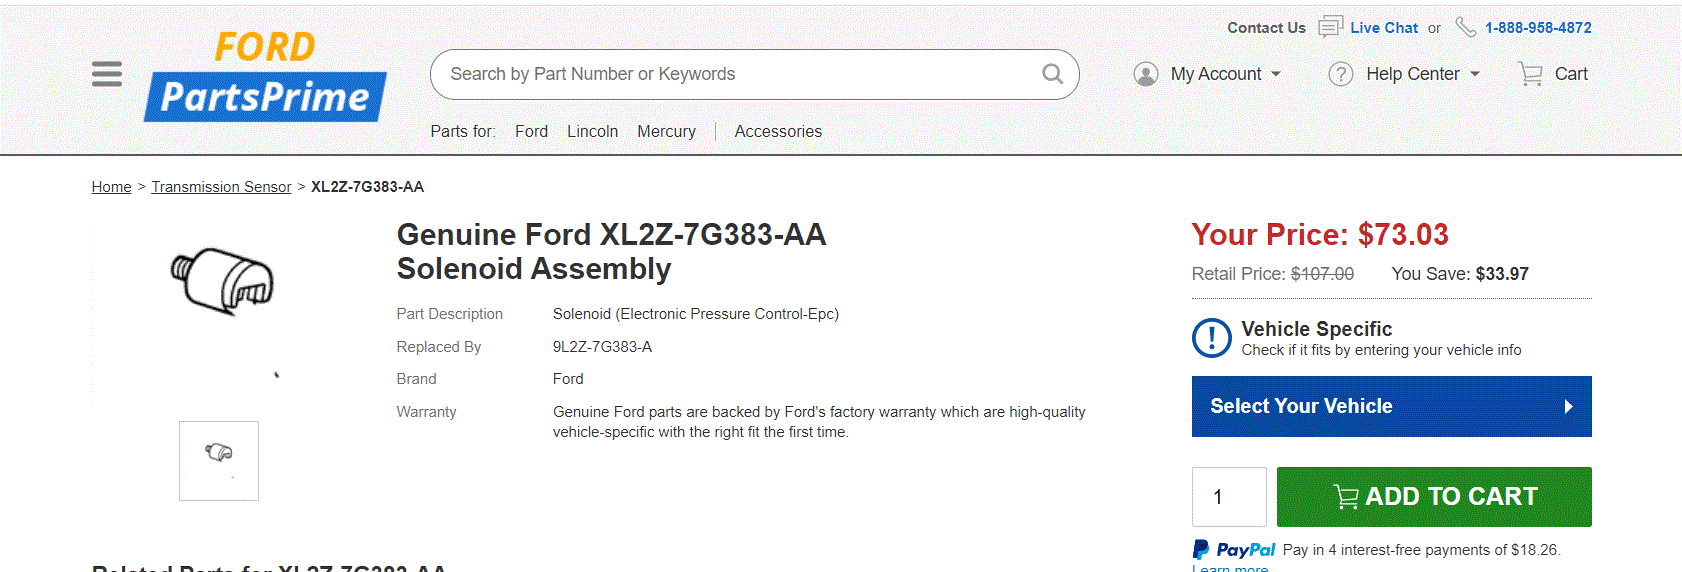Click the Help Center question mark icon
This screenshot has width=1682, height=572.
tap(1341, 74)
